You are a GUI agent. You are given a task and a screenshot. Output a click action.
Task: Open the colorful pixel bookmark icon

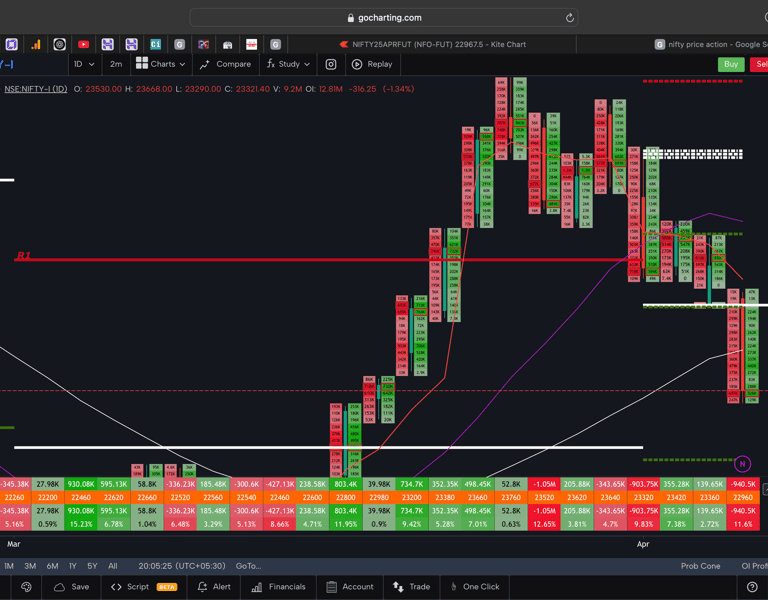(203, 45)
